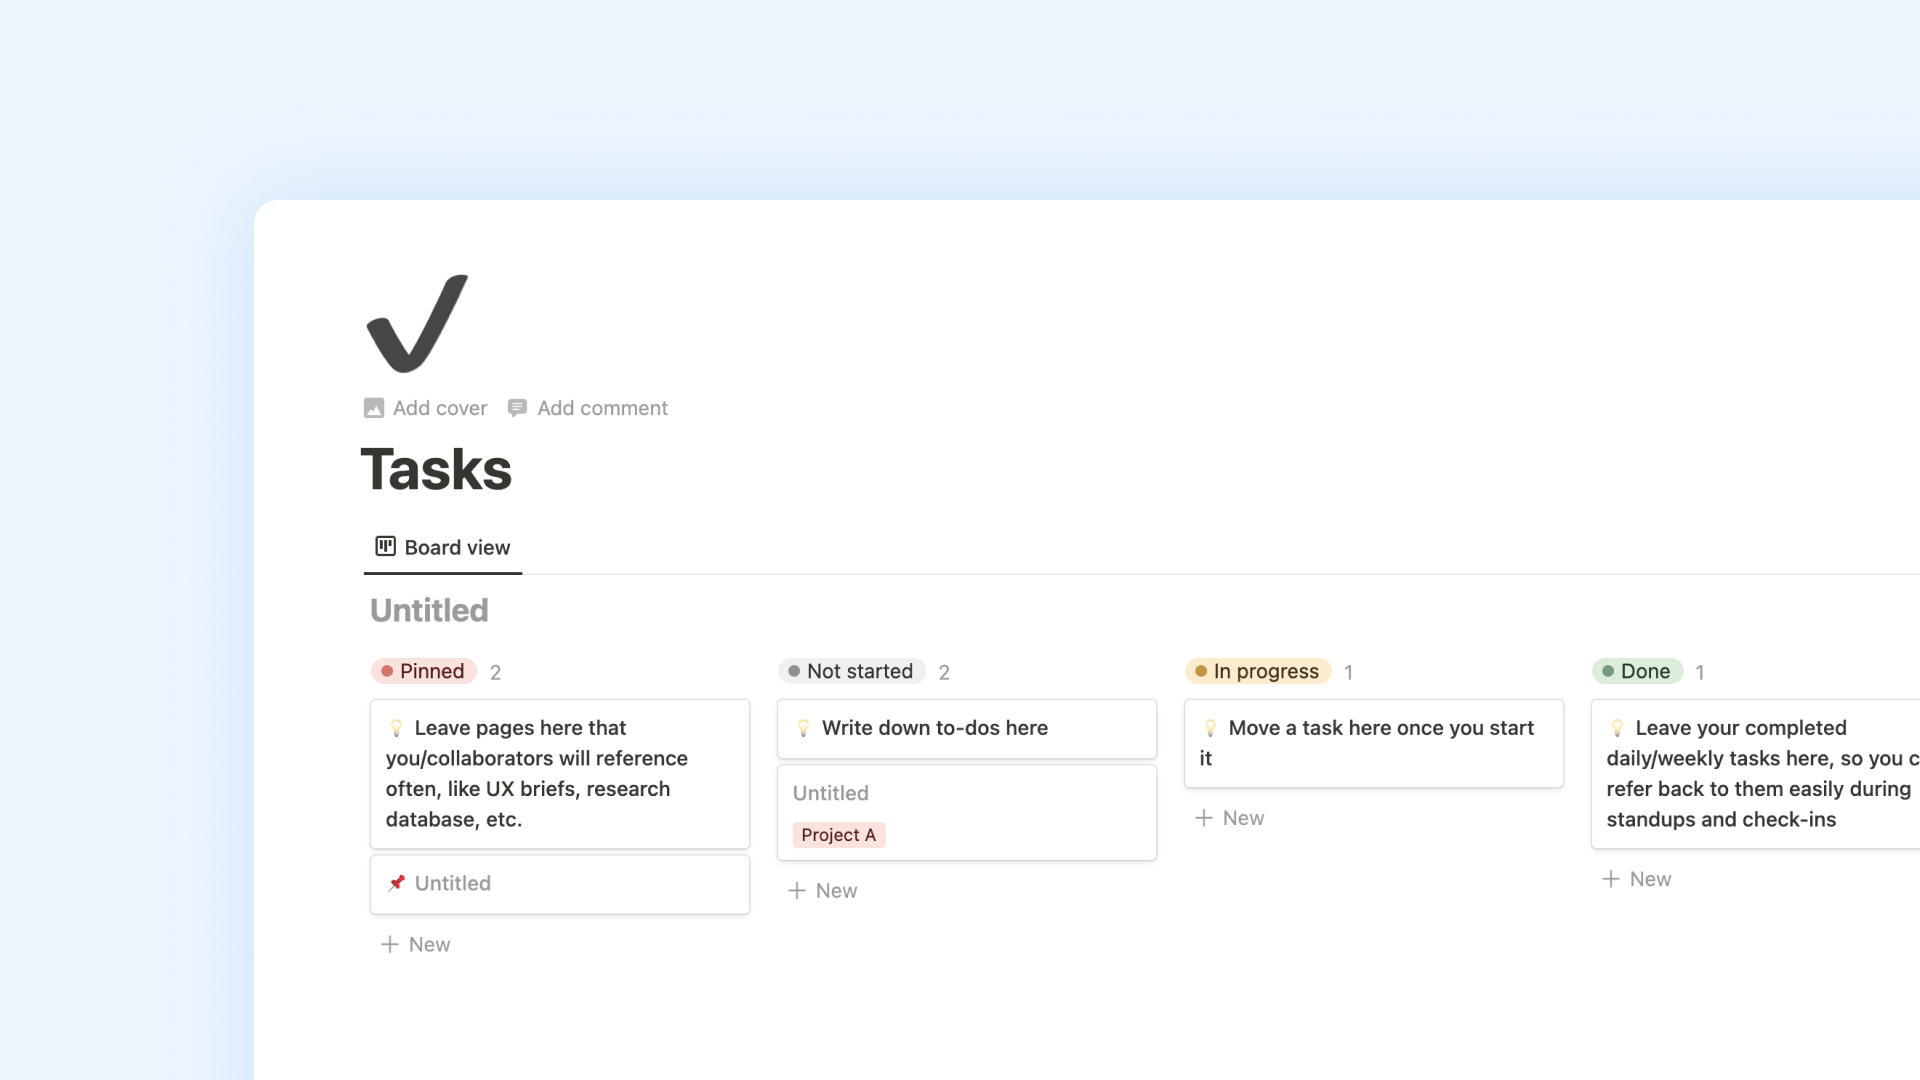
Task: Click Add cover button
Action: click(423, 407)
